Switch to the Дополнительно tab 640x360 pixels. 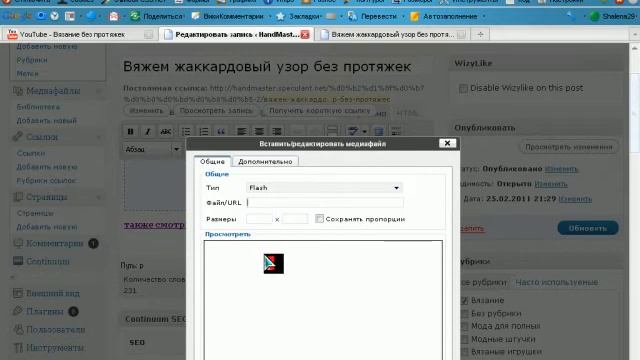coord(265,162)
